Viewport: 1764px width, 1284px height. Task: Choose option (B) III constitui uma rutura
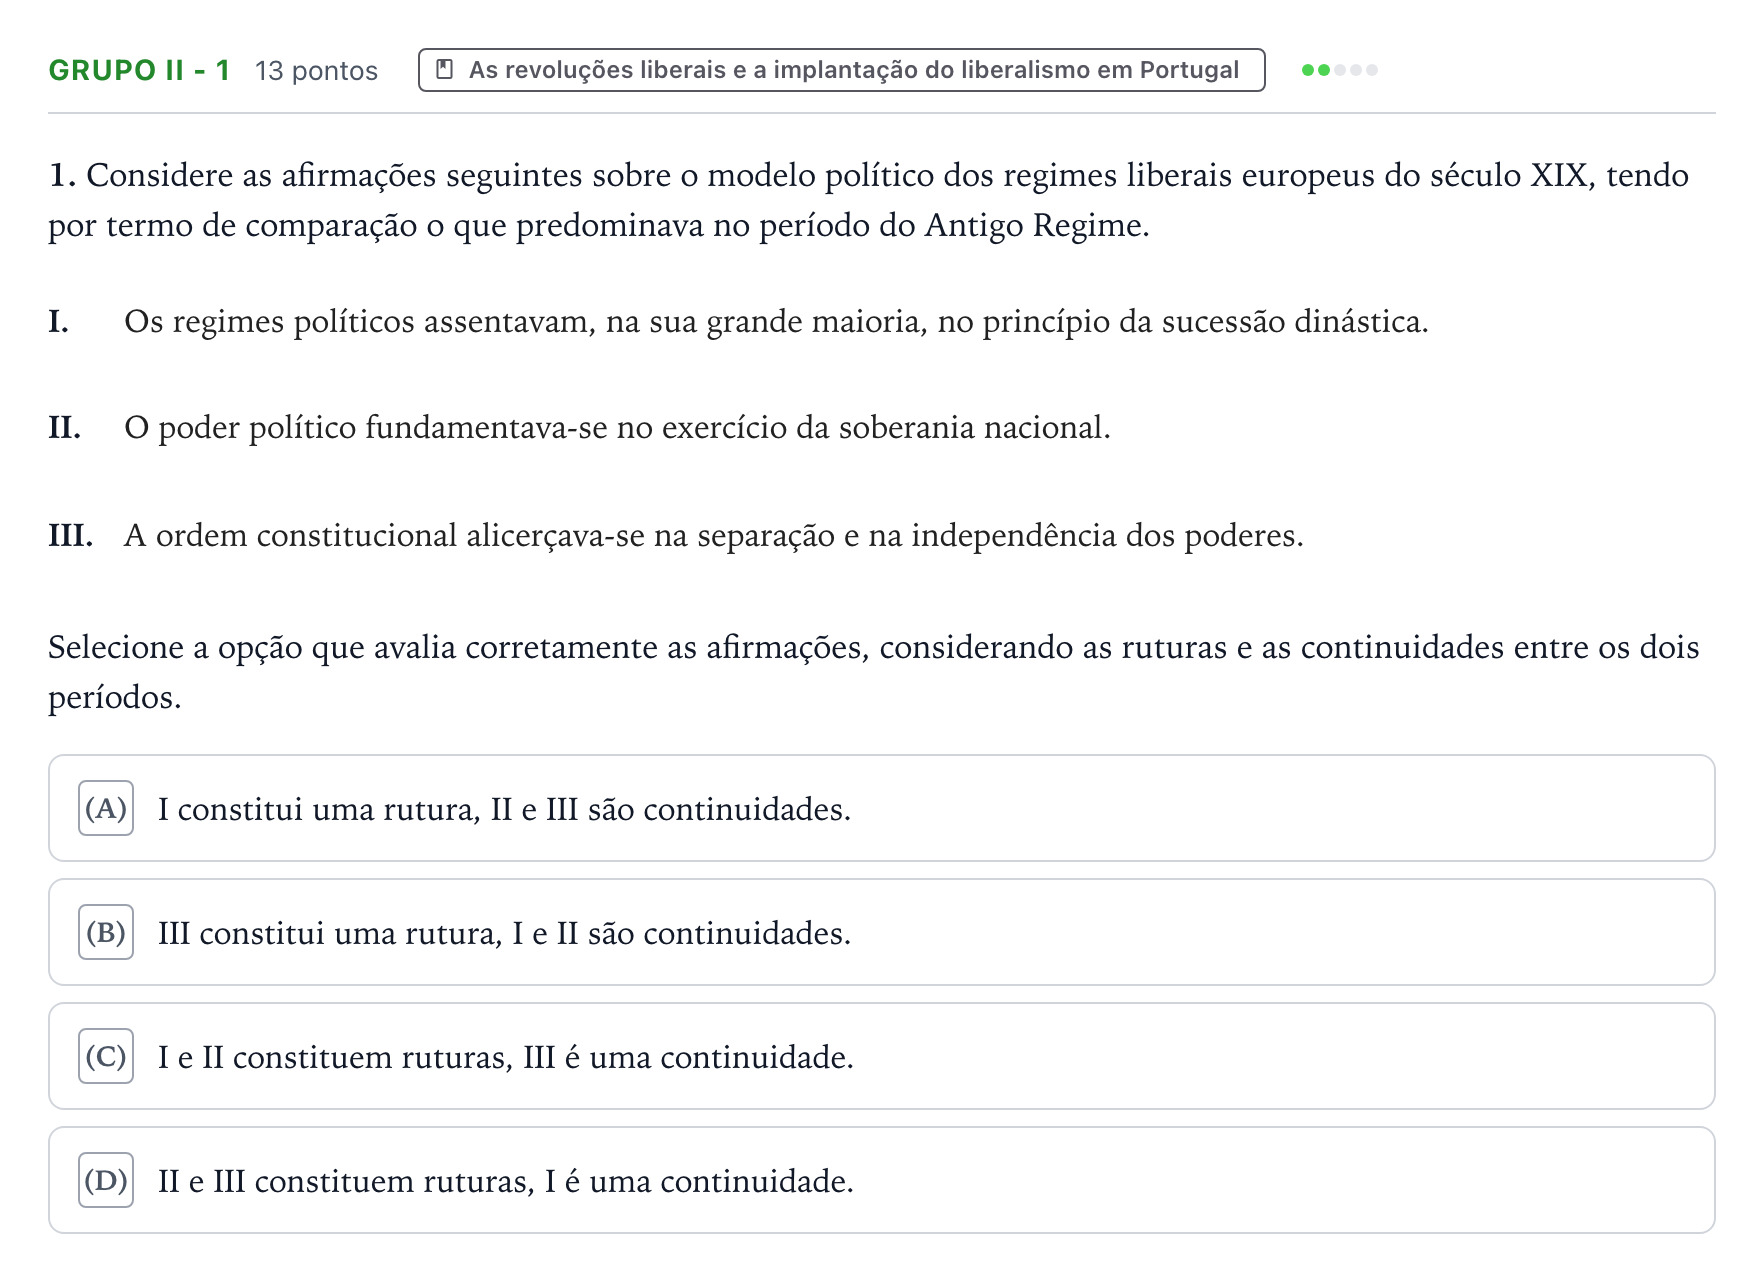coord(881,932)
